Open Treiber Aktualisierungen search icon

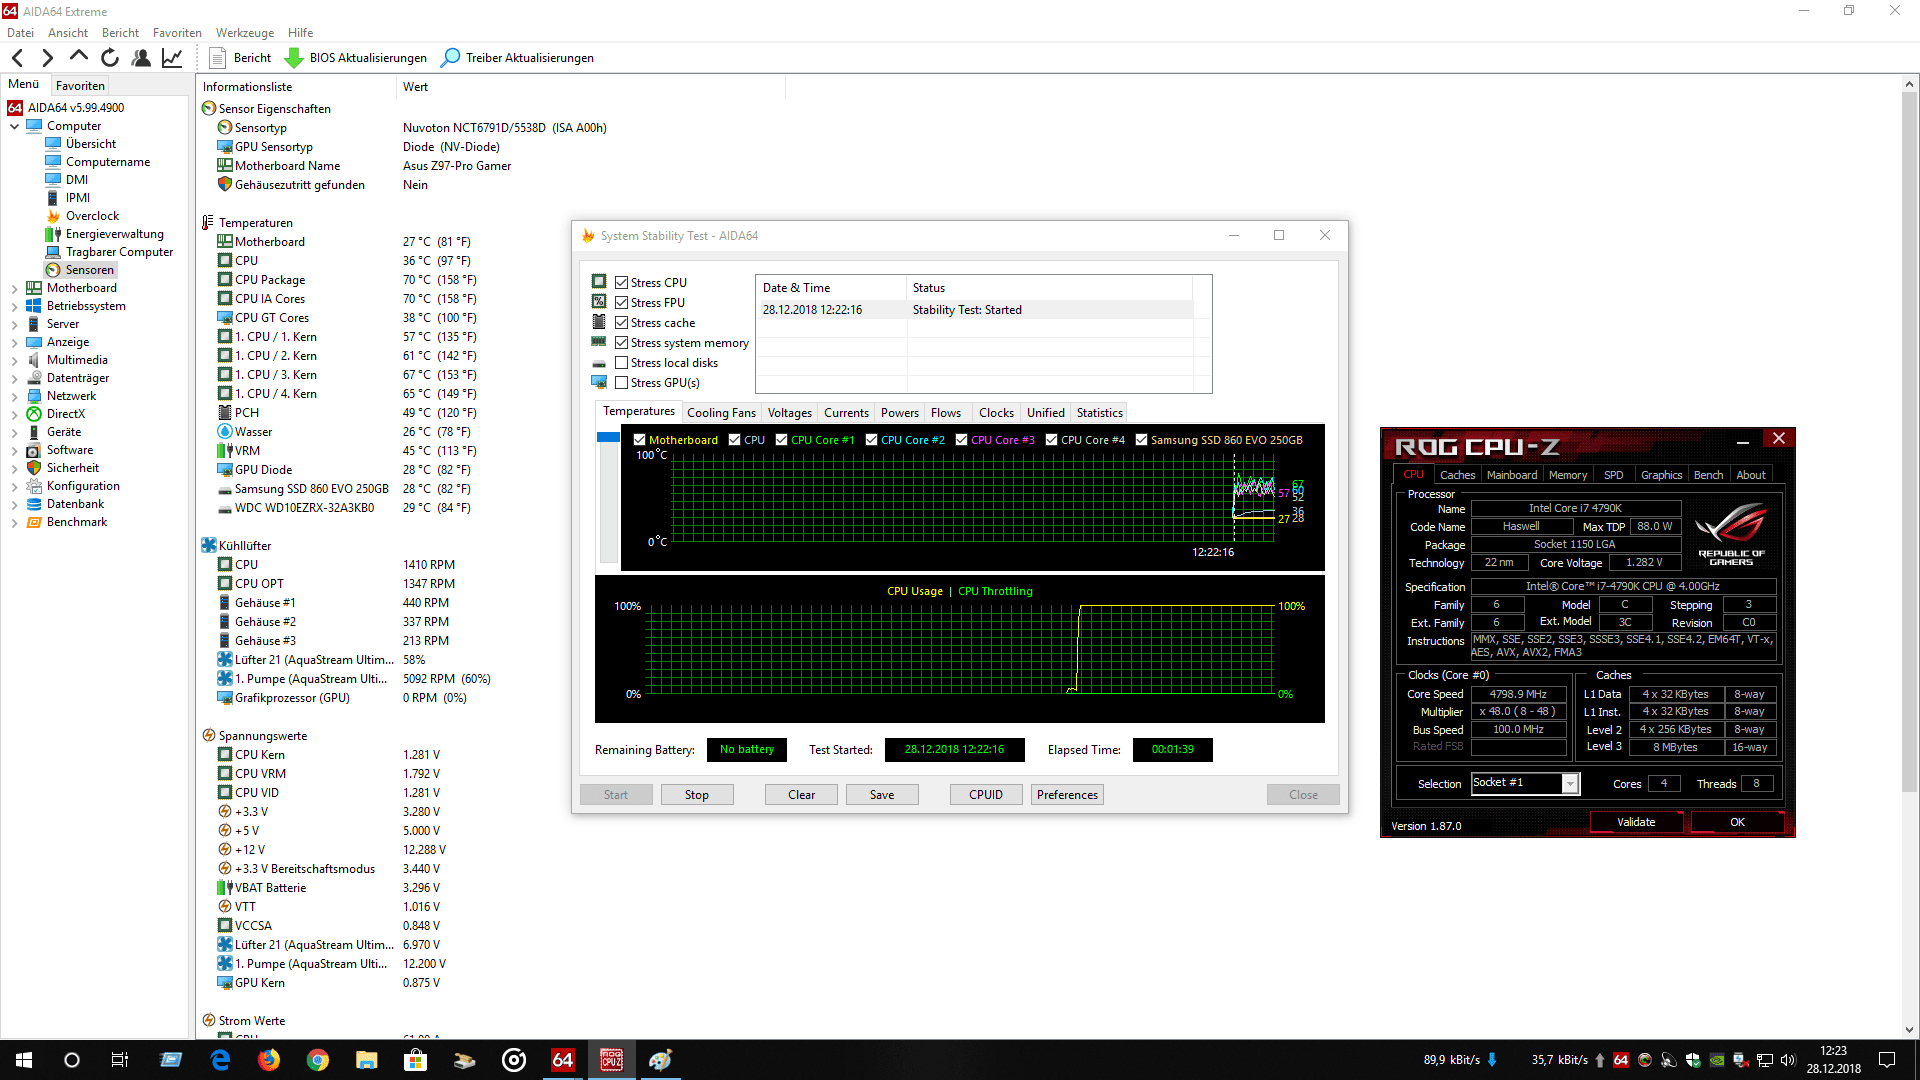tap(451, 58)
